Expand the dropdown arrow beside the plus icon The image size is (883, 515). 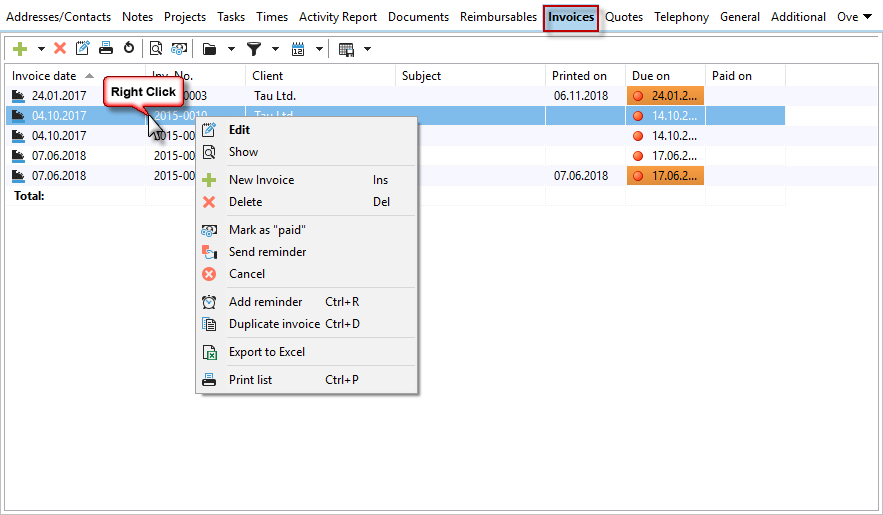tap(41, 49)
